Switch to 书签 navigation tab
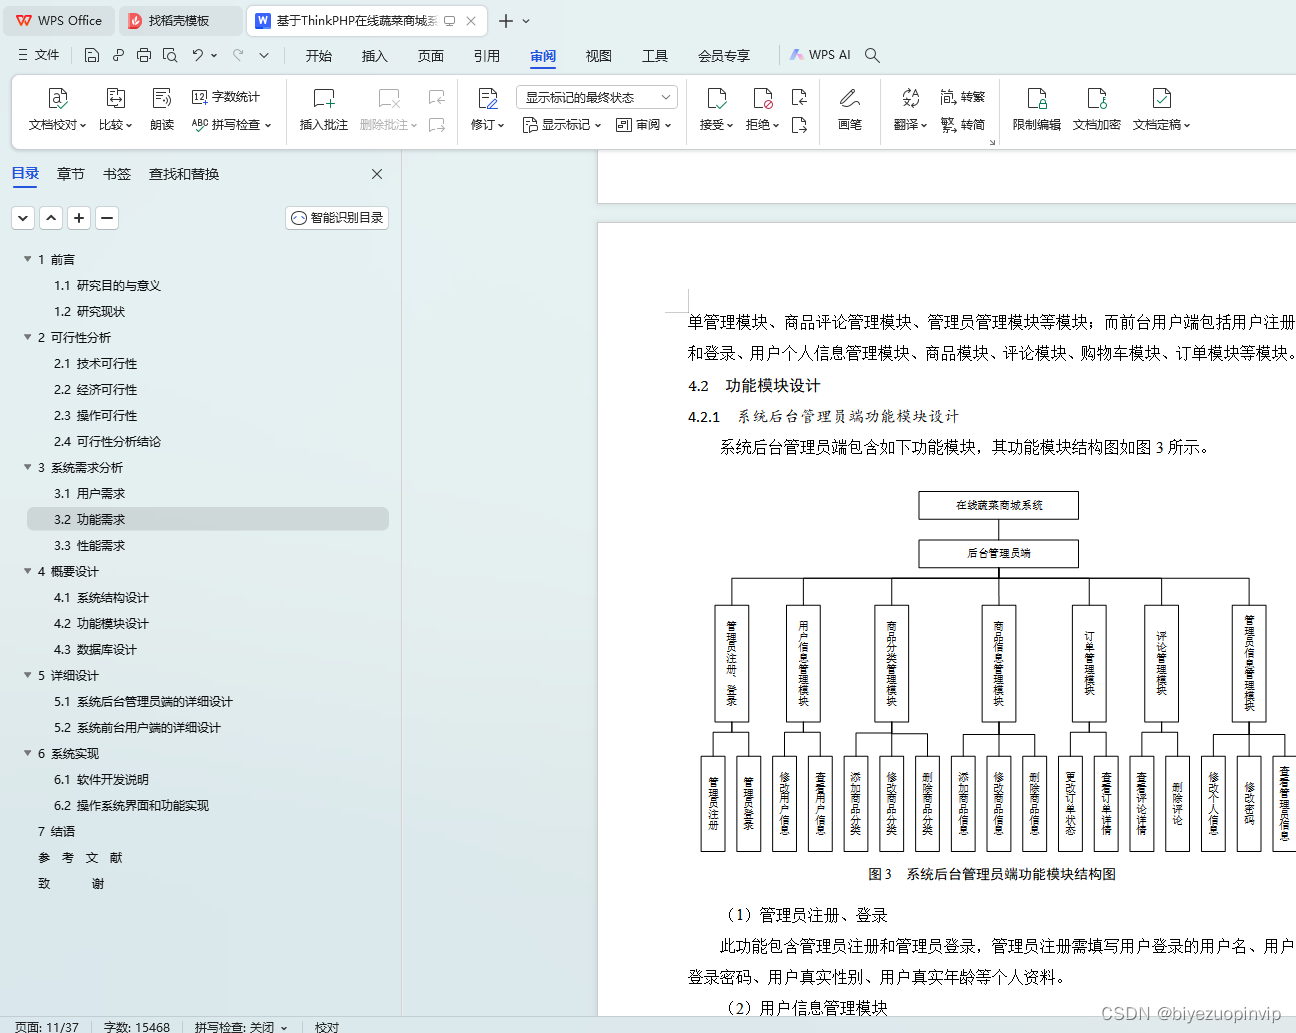Screen dimensions: 1296x1033 [x=117, y=174]
